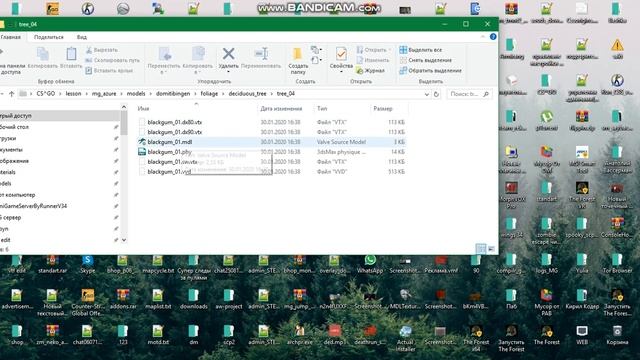Open the Главная ribbon tab
640x360 pixels.
(x=11, y=37)
